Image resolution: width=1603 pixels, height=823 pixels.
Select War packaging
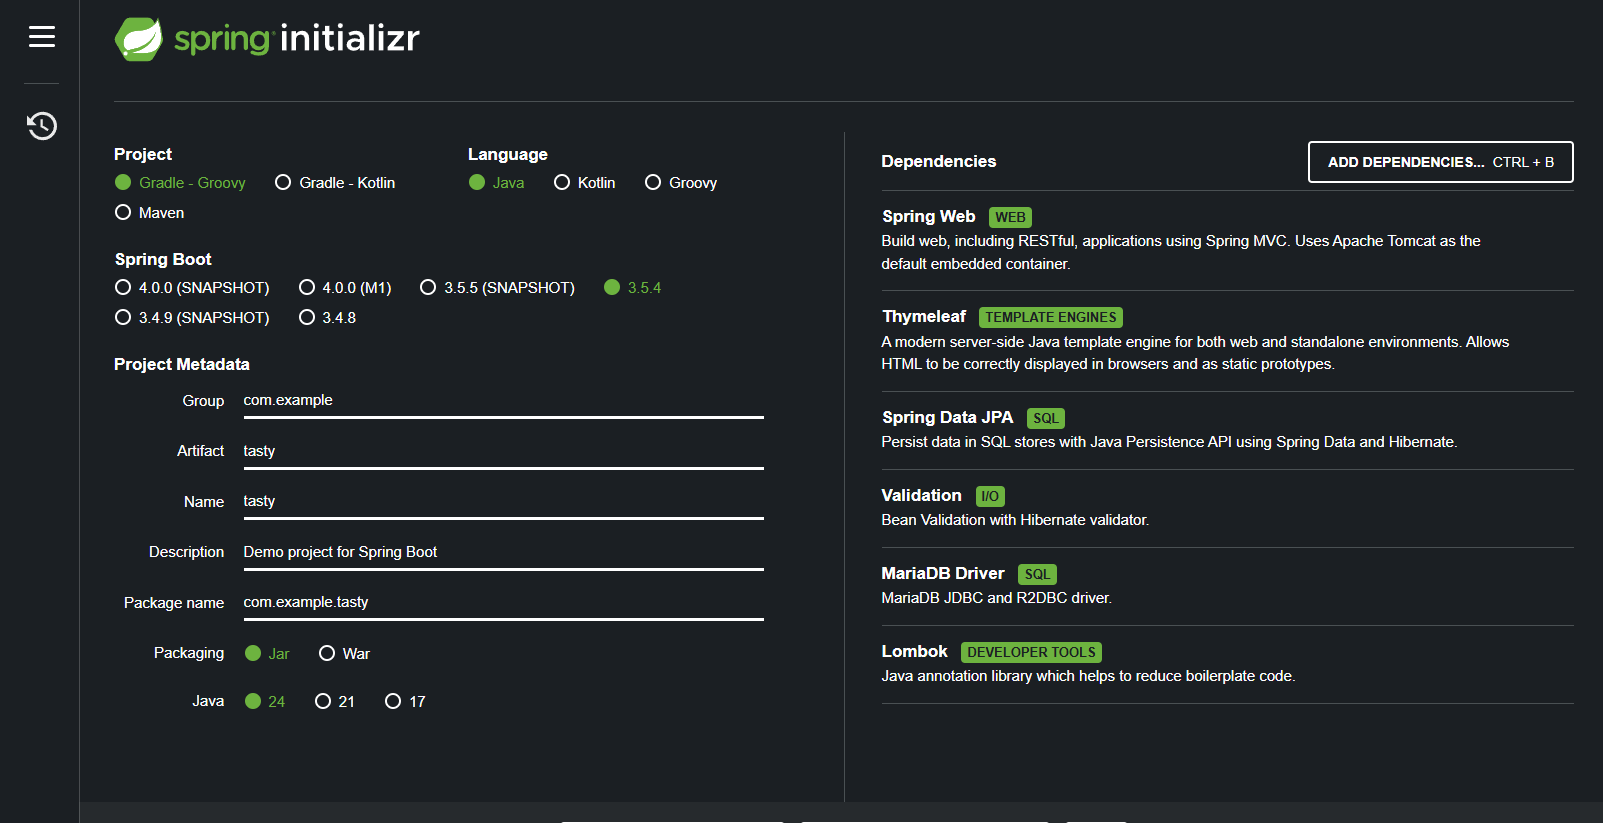[x=344, y=654]
